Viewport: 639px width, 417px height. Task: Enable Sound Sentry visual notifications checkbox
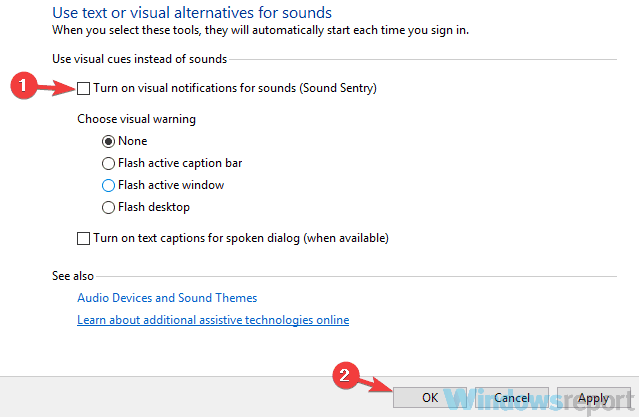coord(84,89)
